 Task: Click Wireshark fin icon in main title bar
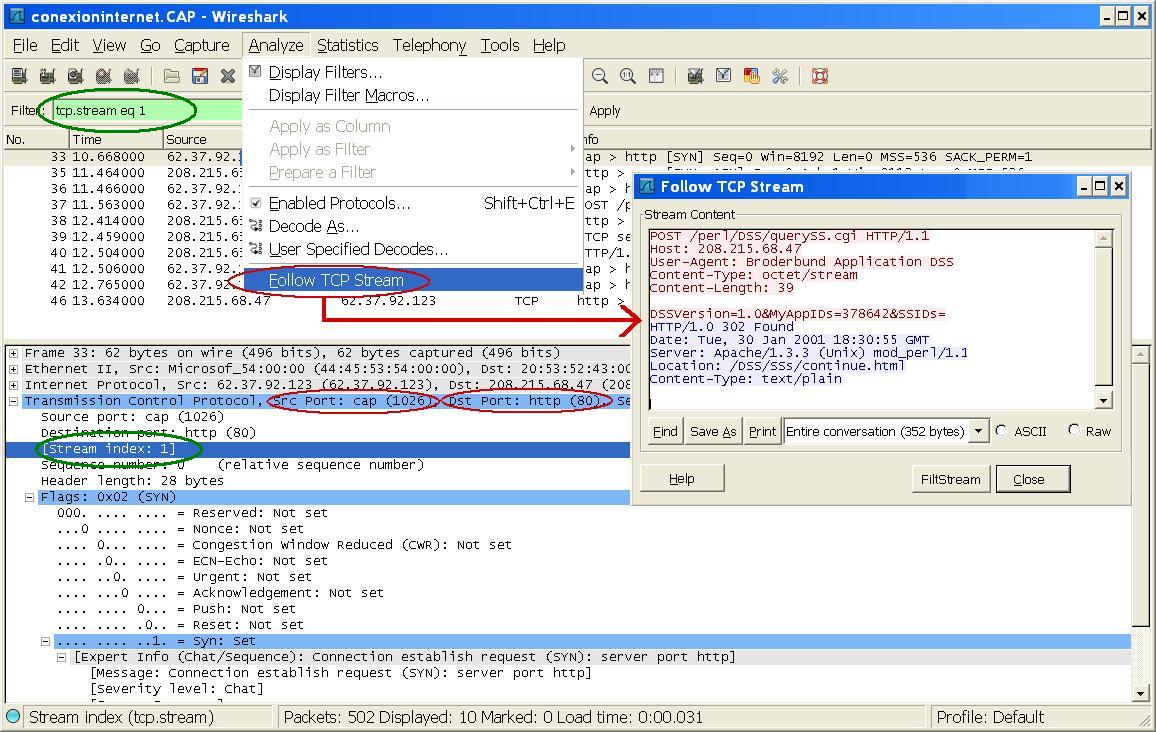tap(16, 16)
